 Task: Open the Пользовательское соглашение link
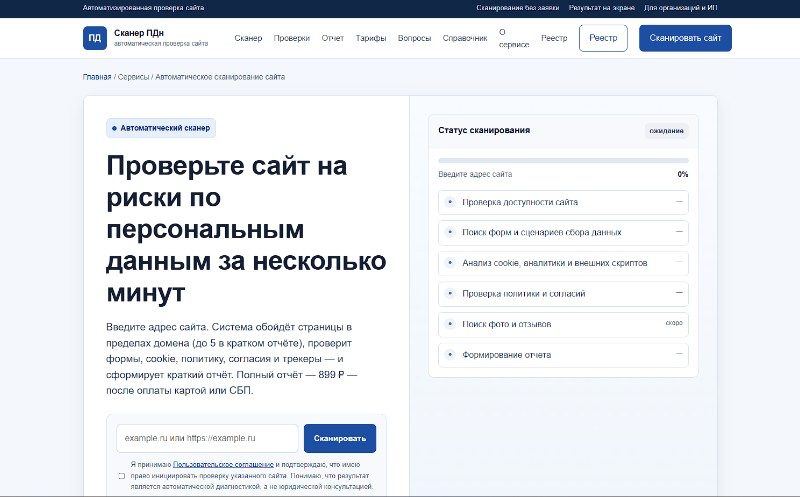tap(223, 465)
